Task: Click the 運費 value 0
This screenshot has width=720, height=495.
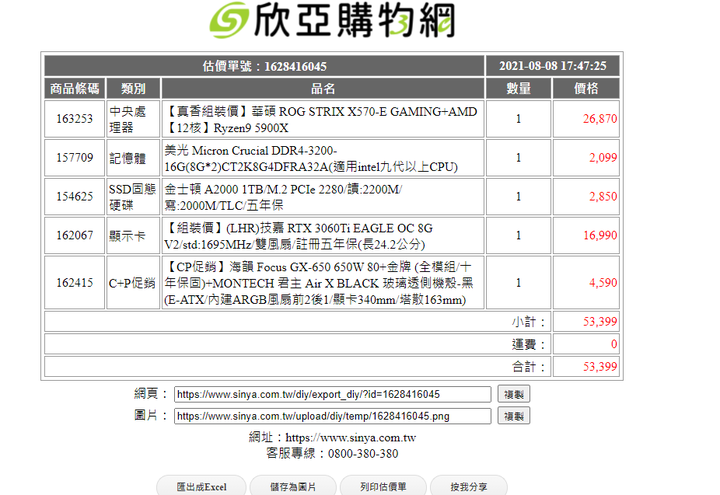Action: coord(614,344)
